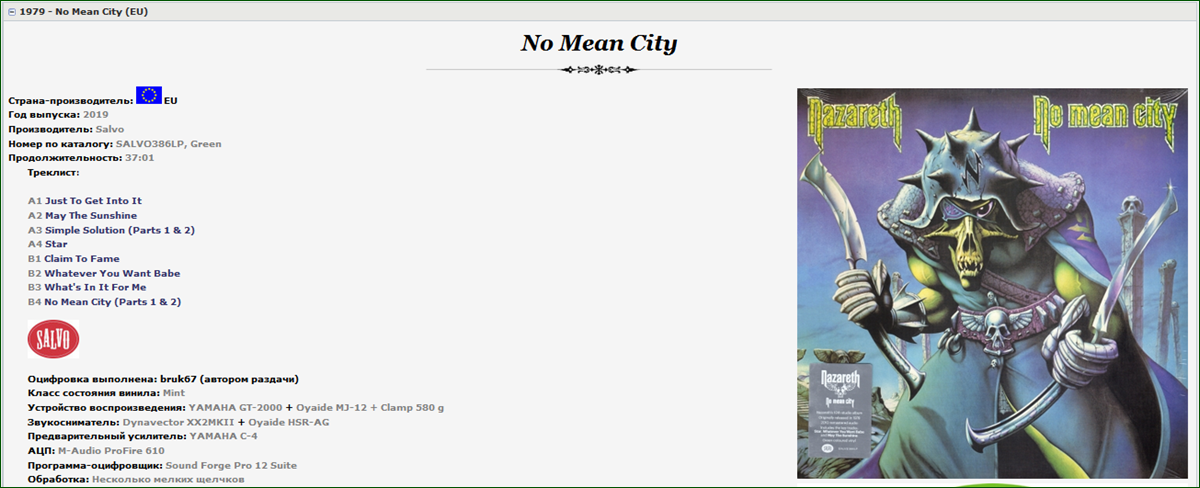Click the Страна-производитель label
The height and width of the screenshot is (488, 1200).
coord(70,101)
